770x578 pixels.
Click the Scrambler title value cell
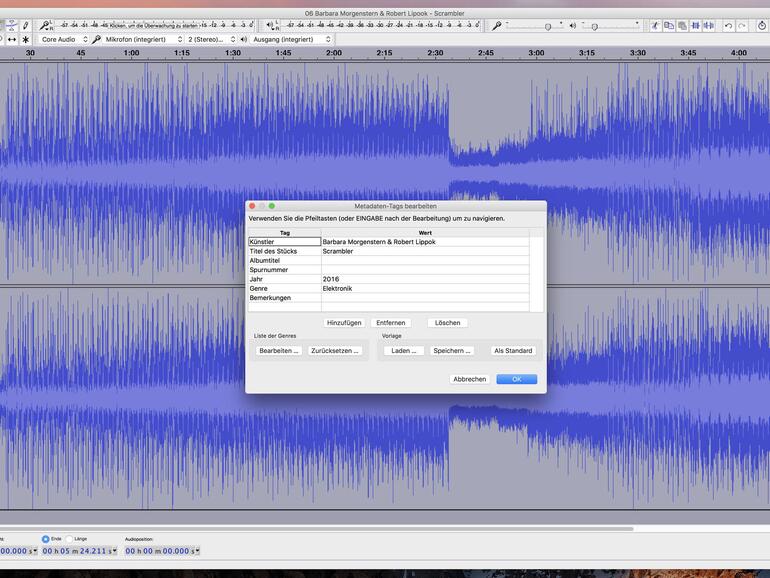tap(425, 251)
